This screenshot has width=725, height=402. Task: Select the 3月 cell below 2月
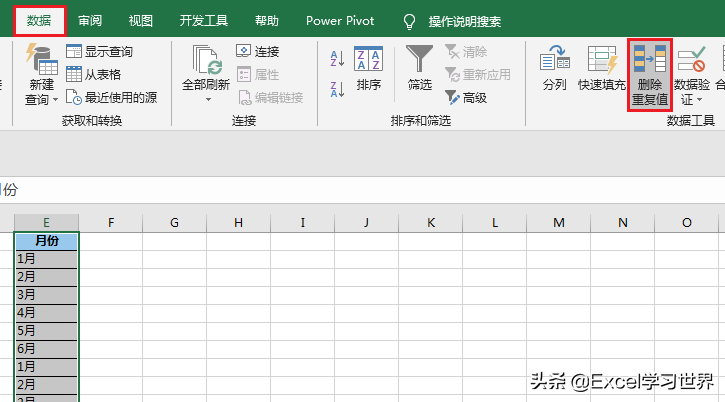click(x=46, y=295)
